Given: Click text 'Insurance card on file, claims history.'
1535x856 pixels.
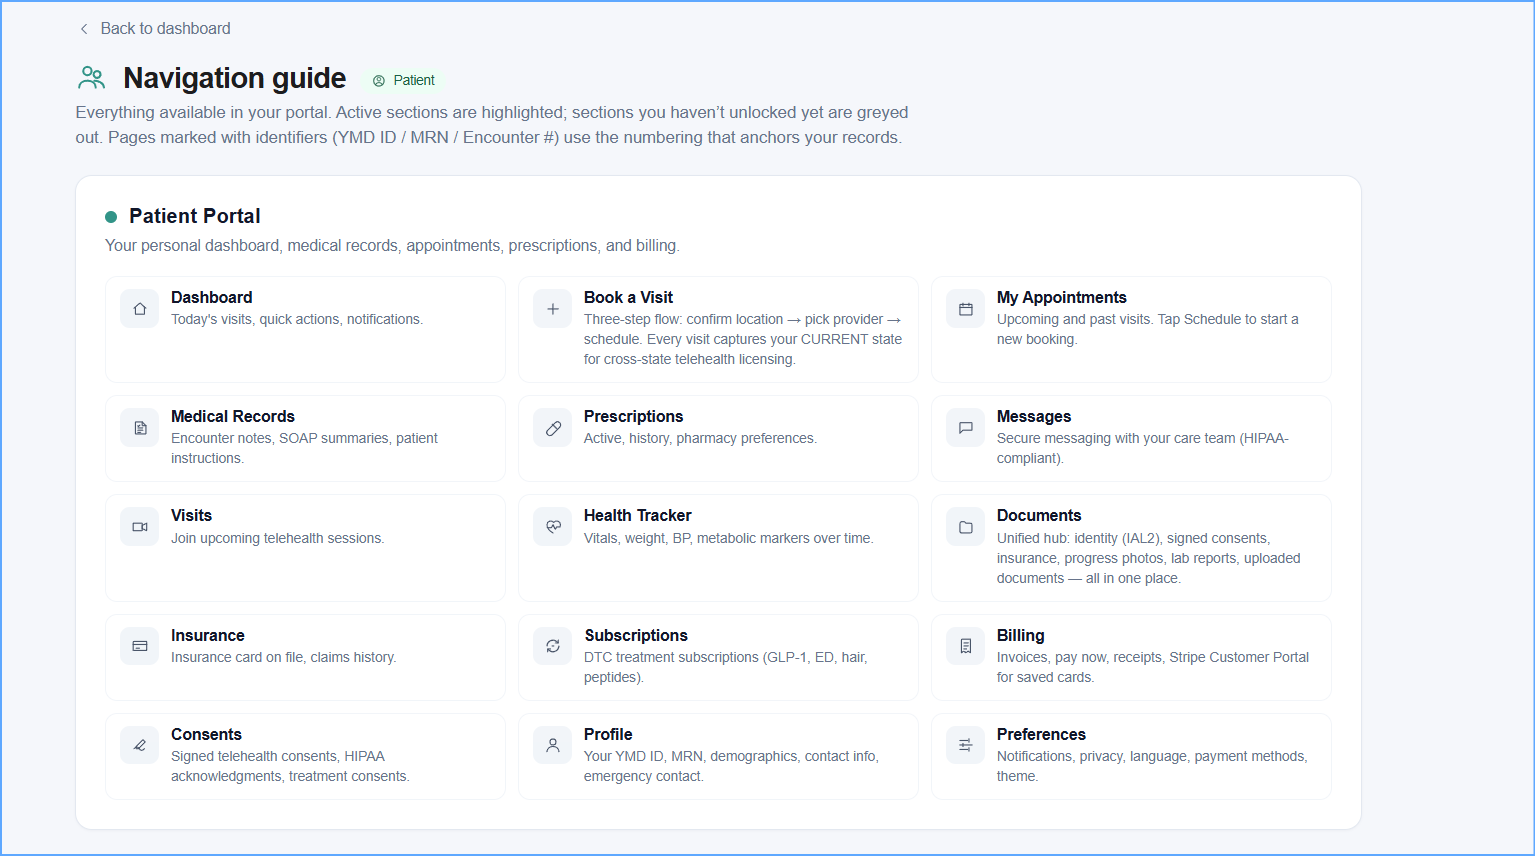Looking at the screenshot, I should [x=284, y=657].
